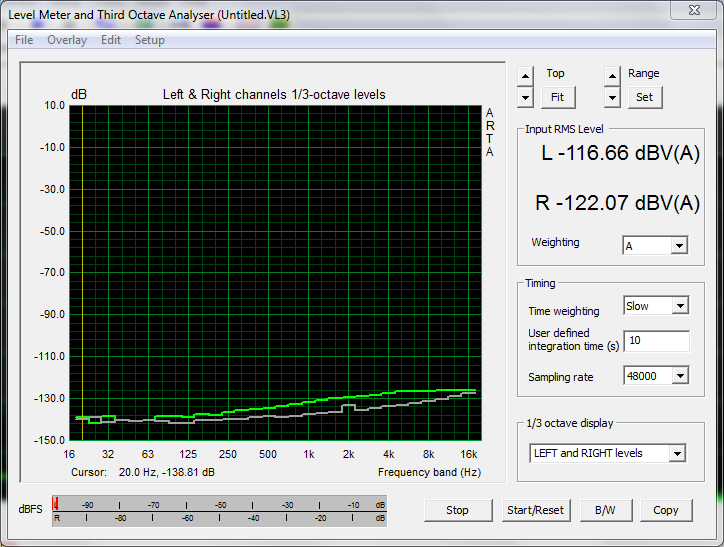Viewport: 724px width, 547px height.
Task: Click the Fit button under Top
Action: point(557,97)
